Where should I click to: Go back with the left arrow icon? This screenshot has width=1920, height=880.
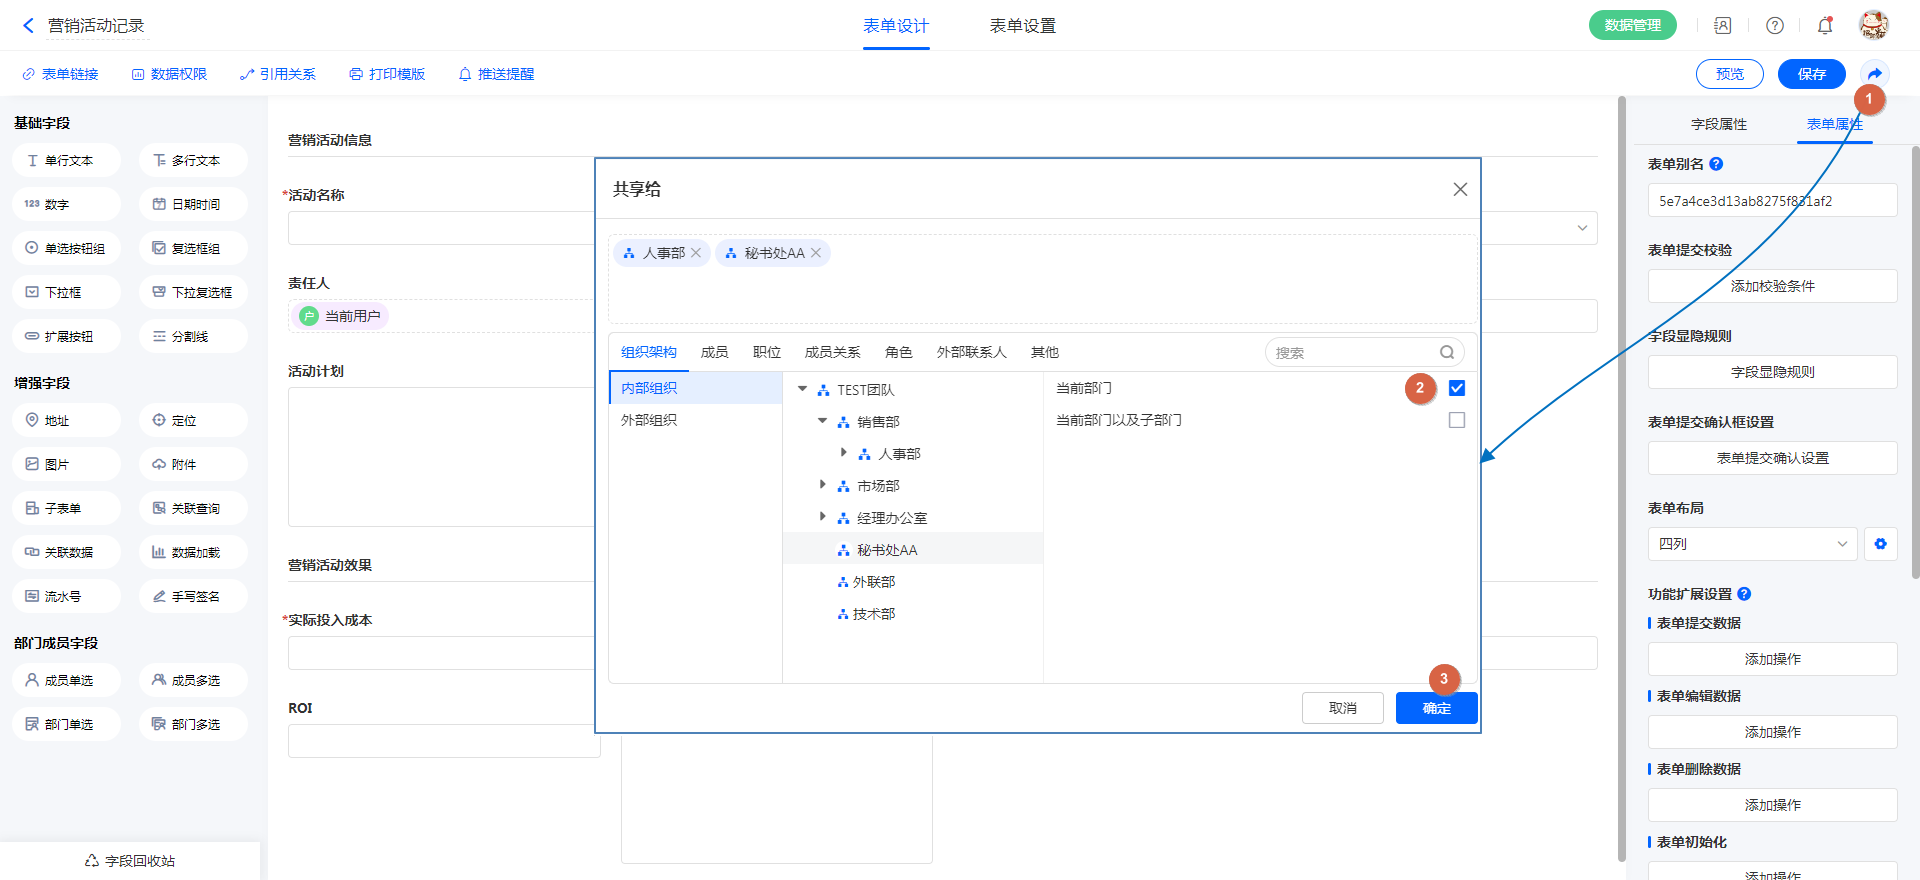28,26
